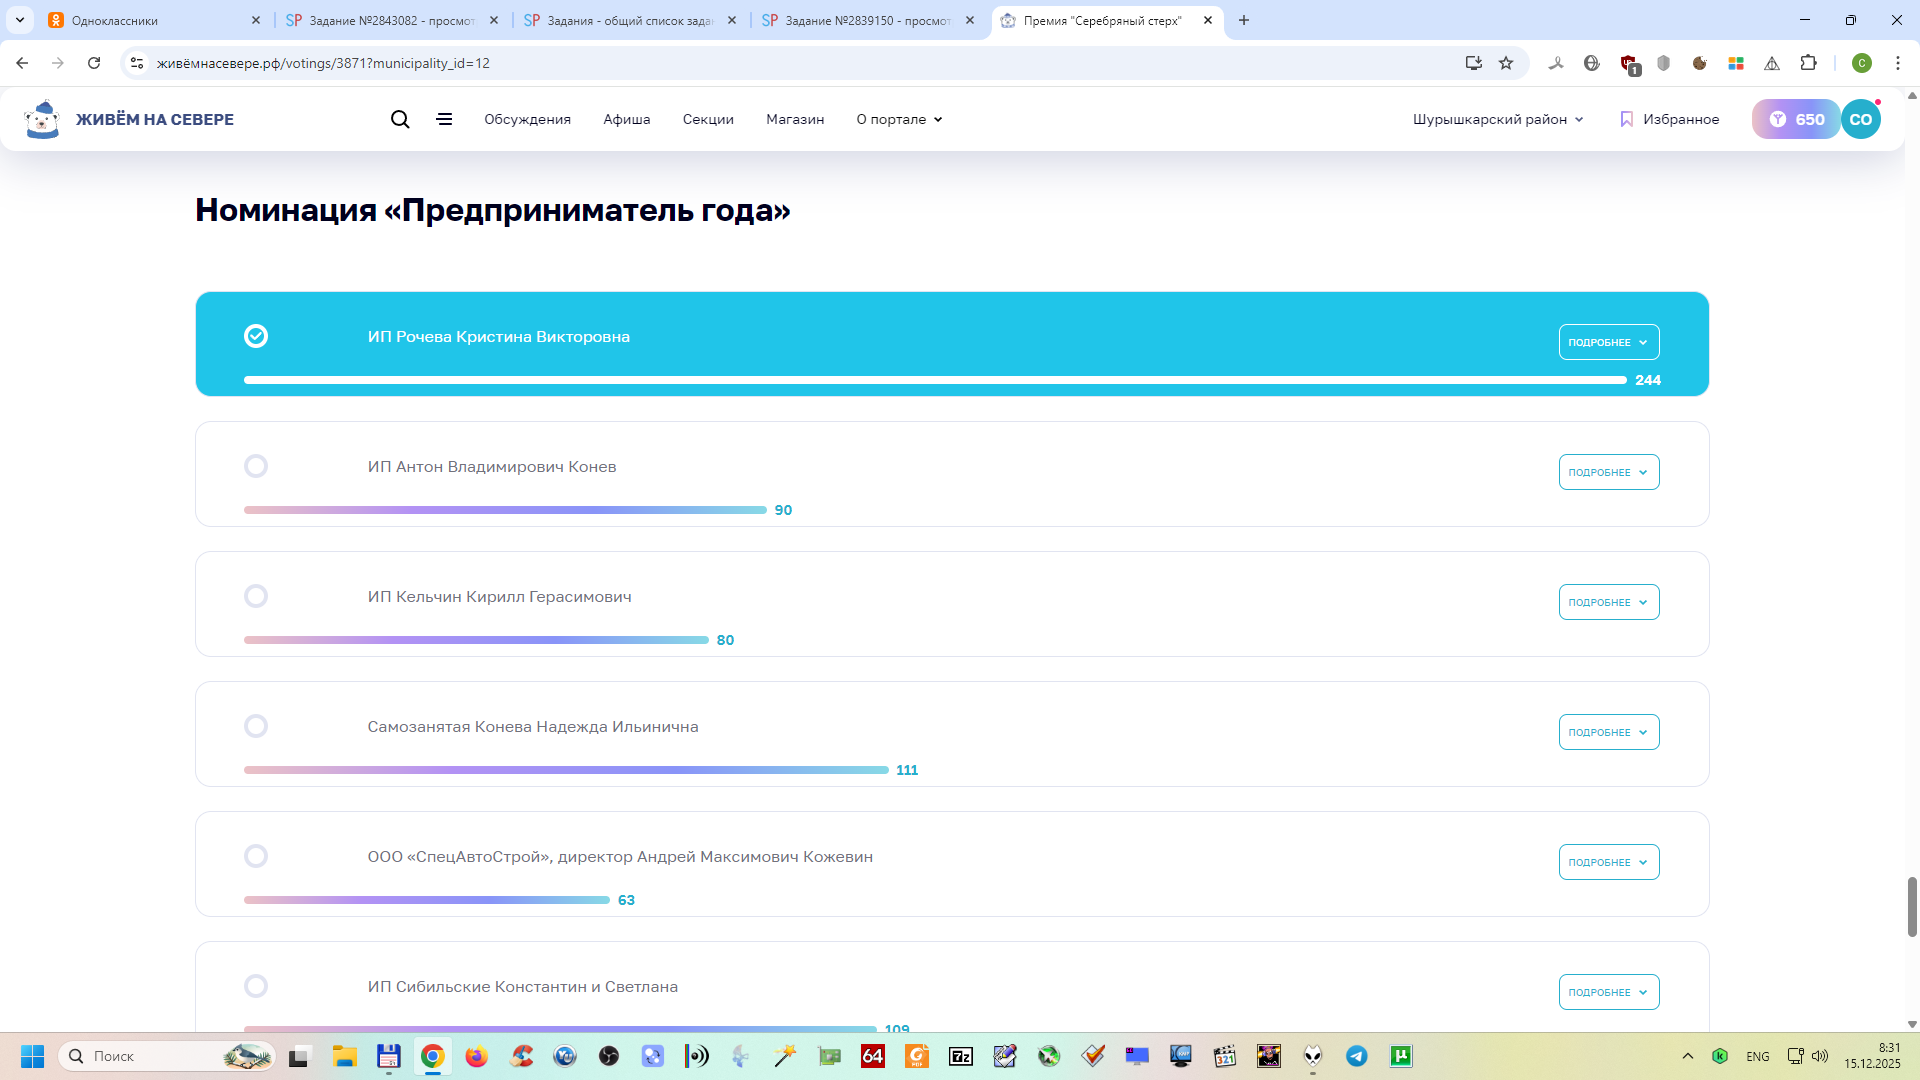Select radio for ИП Кельчин Кирилл Герасимович

[x=256, y=596]
